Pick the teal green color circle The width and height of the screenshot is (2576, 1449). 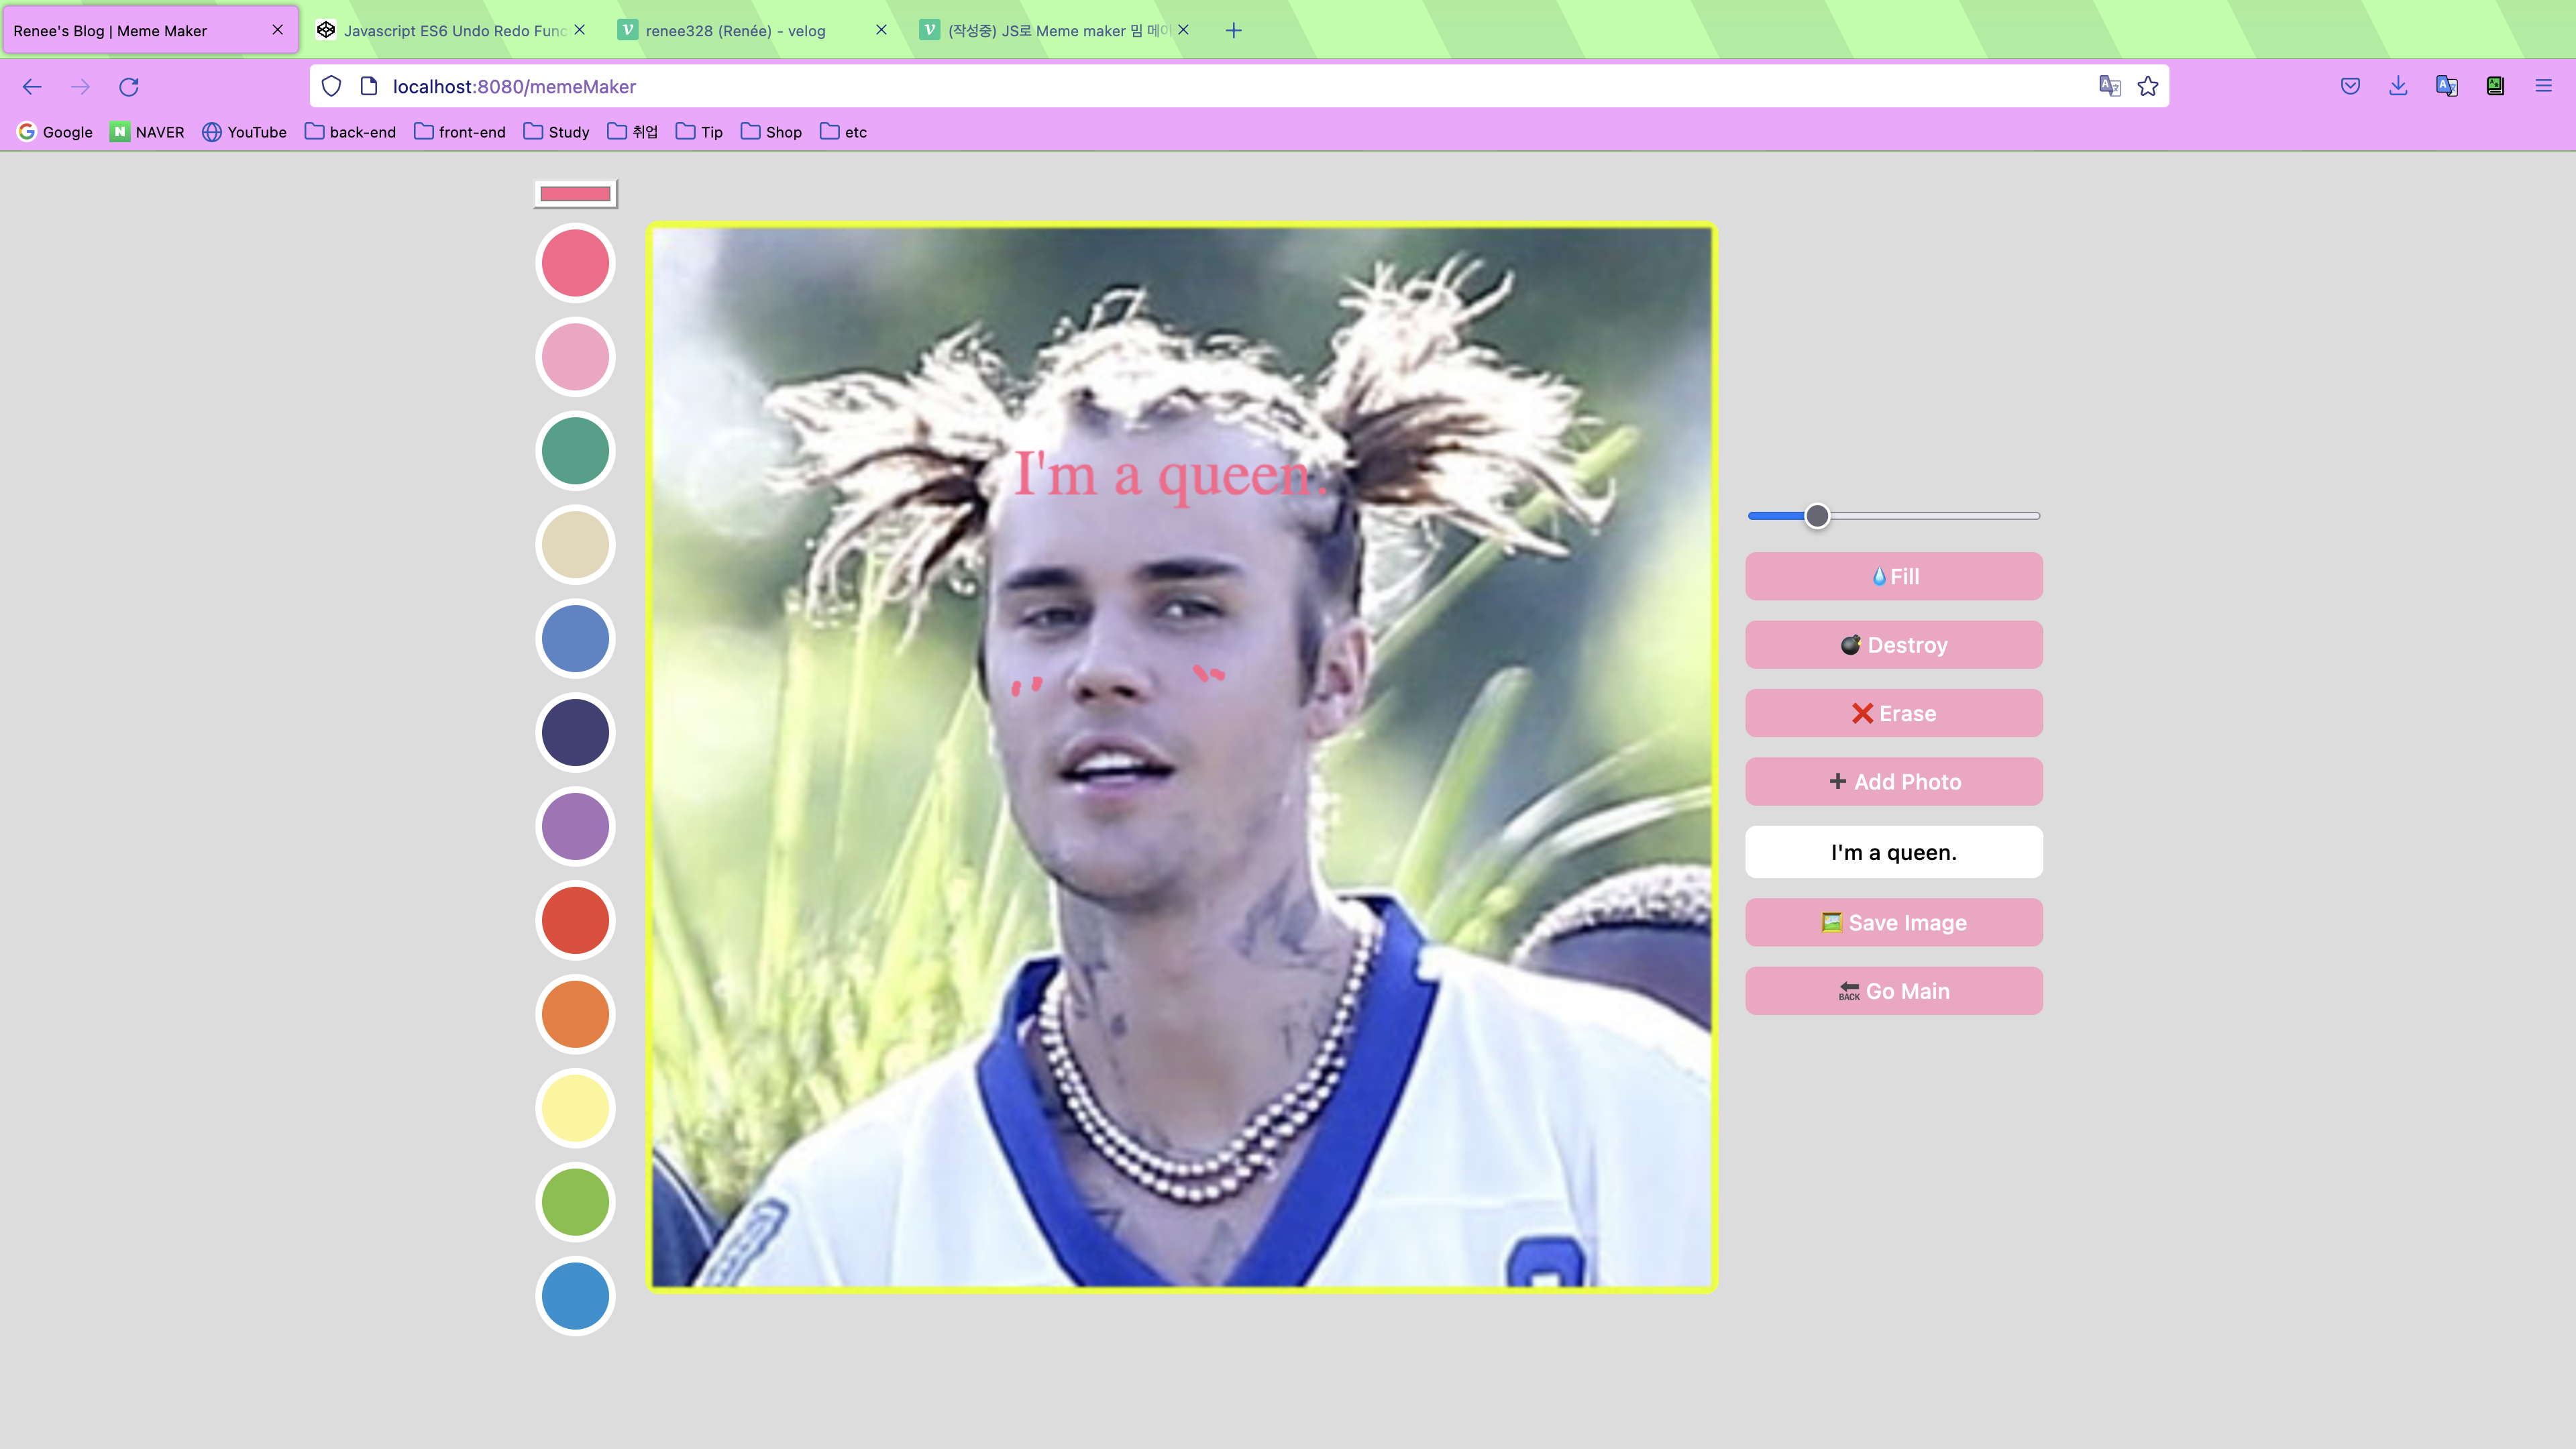click(575, 451)
